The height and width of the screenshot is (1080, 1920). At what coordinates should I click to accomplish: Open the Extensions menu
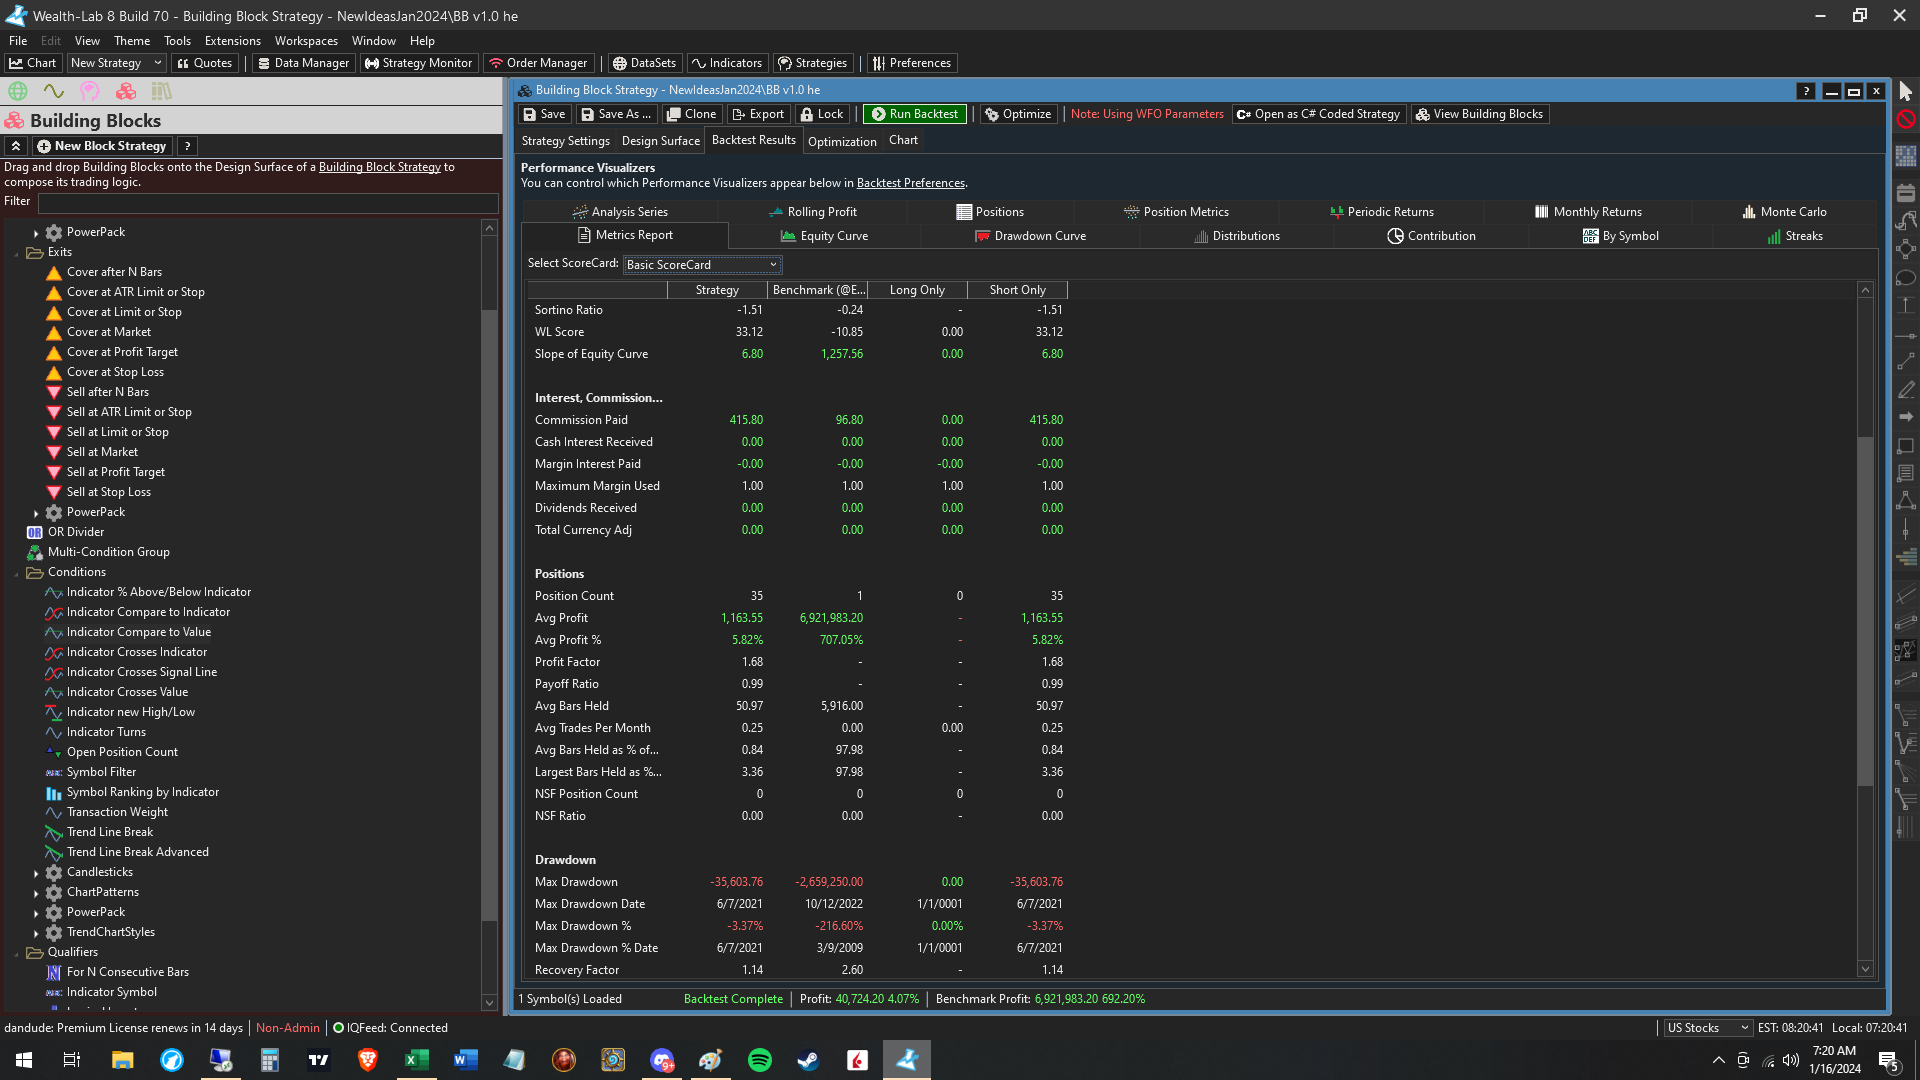232,41
